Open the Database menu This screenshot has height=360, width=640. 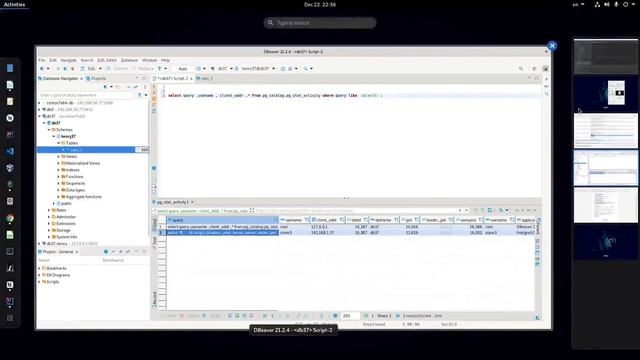(129, 60)
